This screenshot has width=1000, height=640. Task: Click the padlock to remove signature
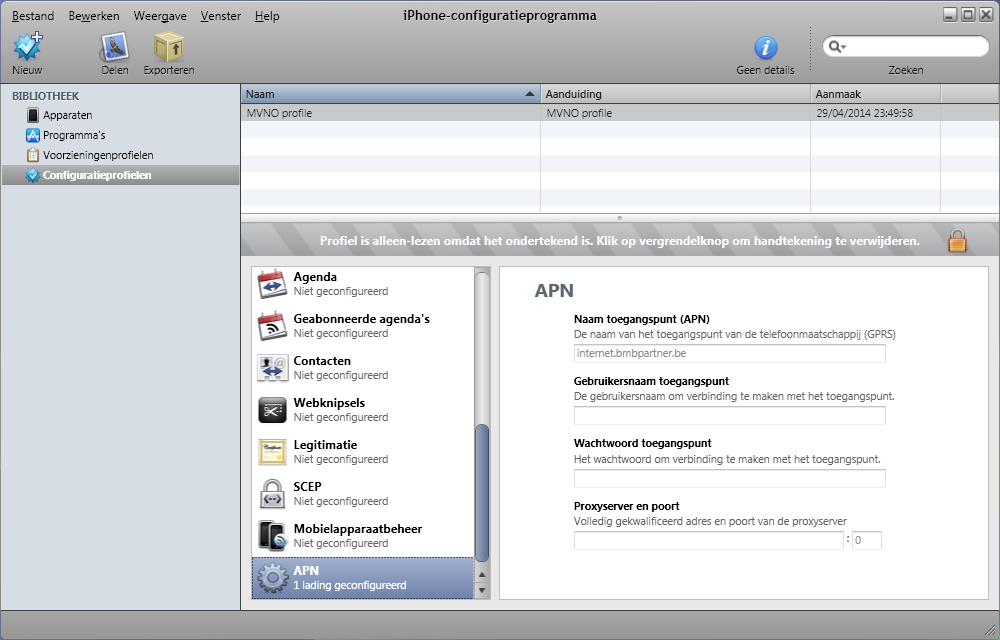point(958,241)
